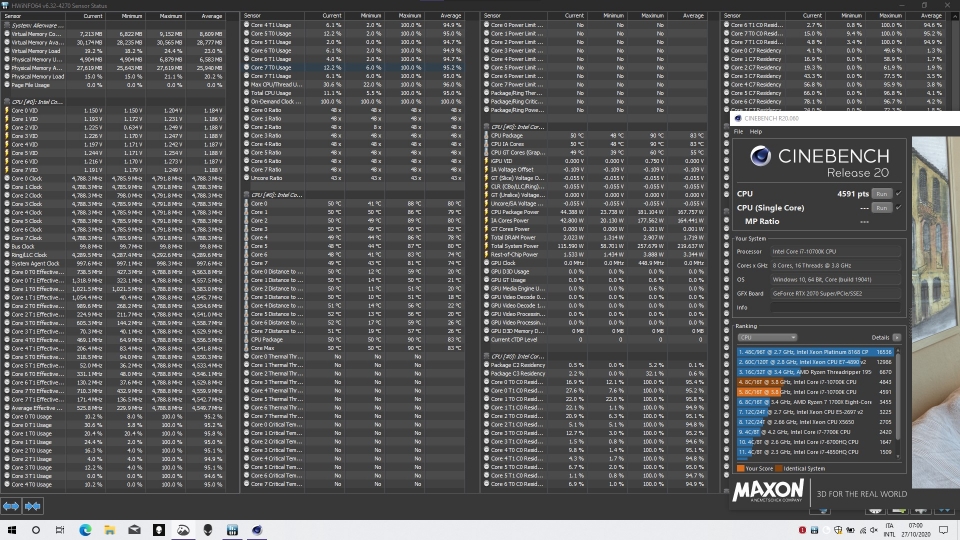Select the Ring/LLC Clock row
The image size is (960, 540).
(x=113, y=255)
